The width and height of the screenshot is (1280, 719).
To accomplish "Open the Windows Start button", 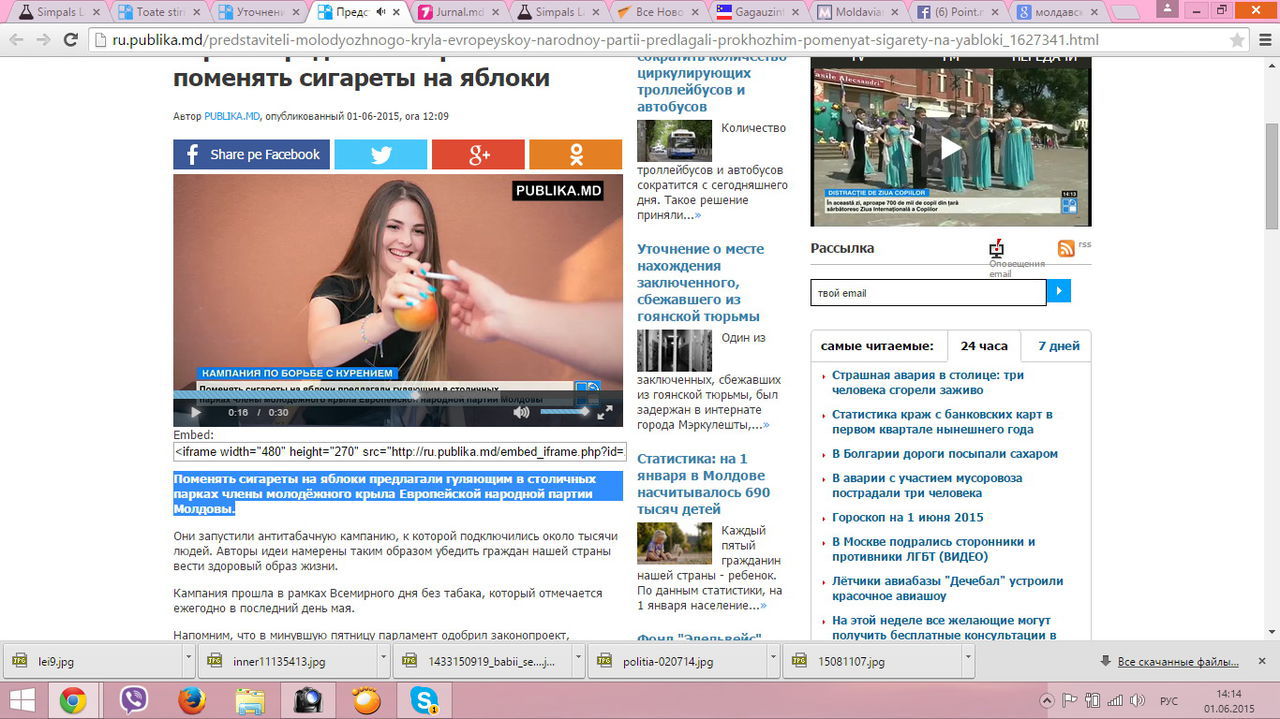I will tap(22, 701).
